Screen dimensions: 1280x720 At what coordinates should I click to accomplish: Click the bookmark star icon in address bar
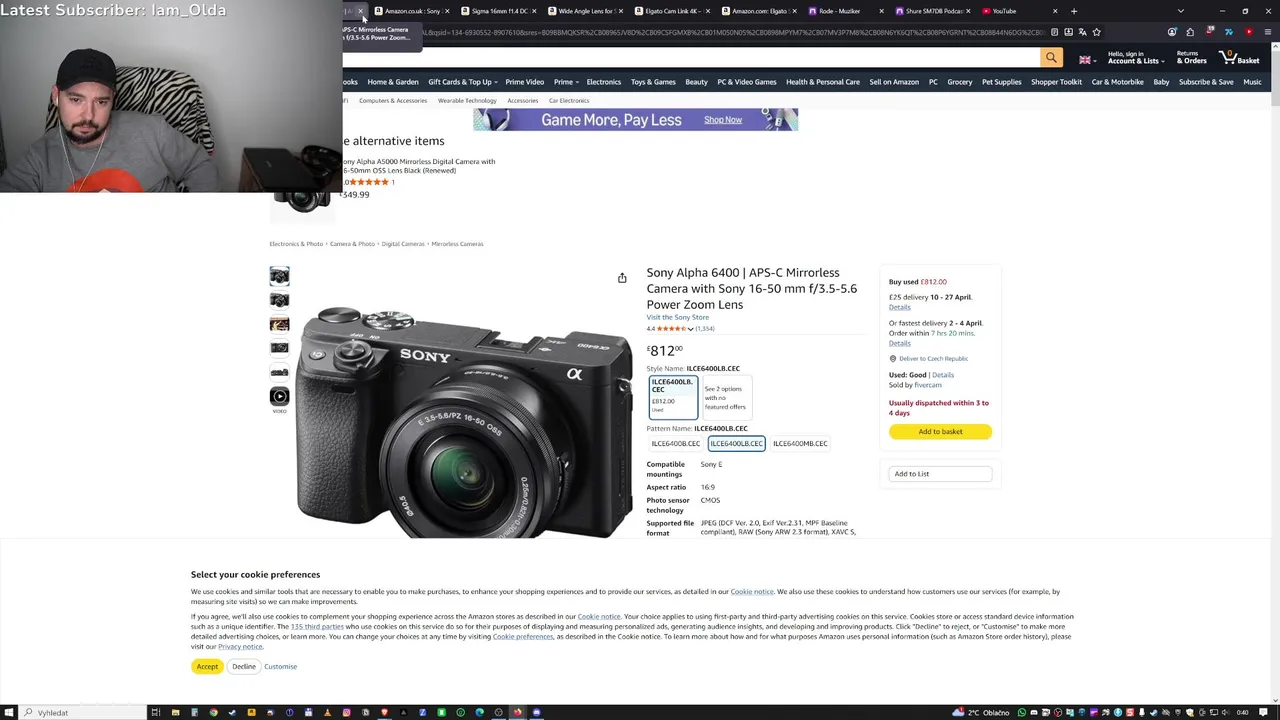1096,32
